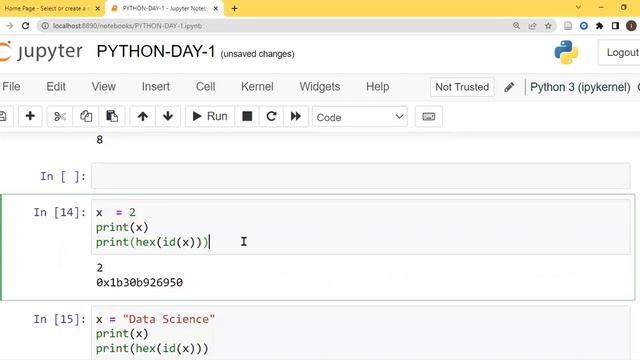Go forward in browser history
The width and height of the screenshot is (640, 360).
click(x=9, y=26)
